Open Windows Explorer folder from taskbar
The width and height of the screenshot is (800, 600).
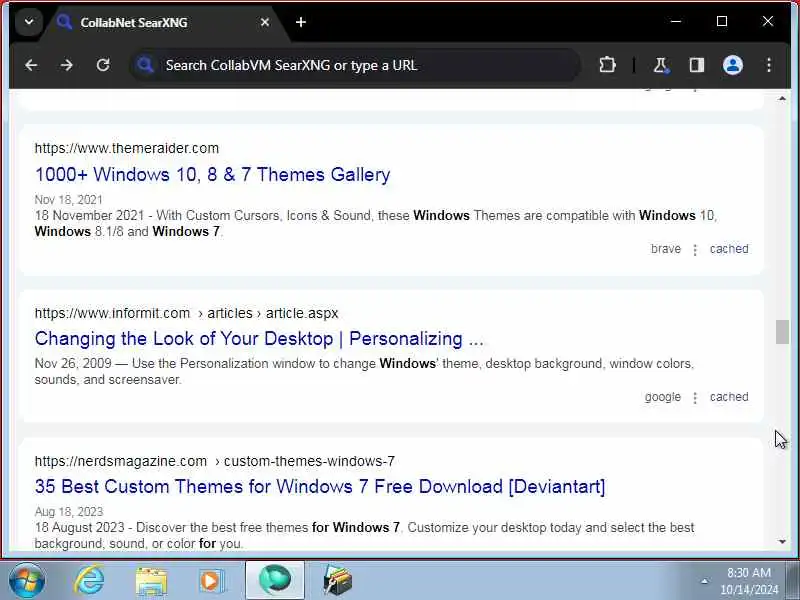(x=151, y=581)
